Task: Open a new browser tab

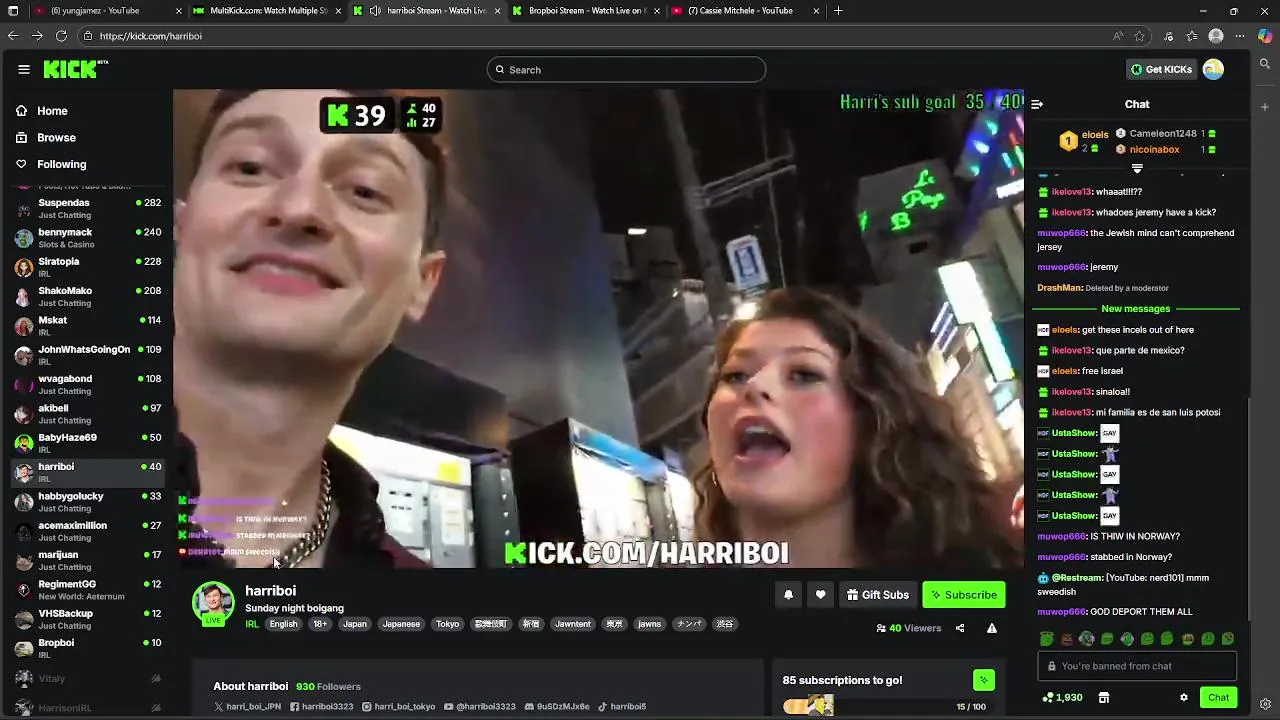Action: coord(838,11)
